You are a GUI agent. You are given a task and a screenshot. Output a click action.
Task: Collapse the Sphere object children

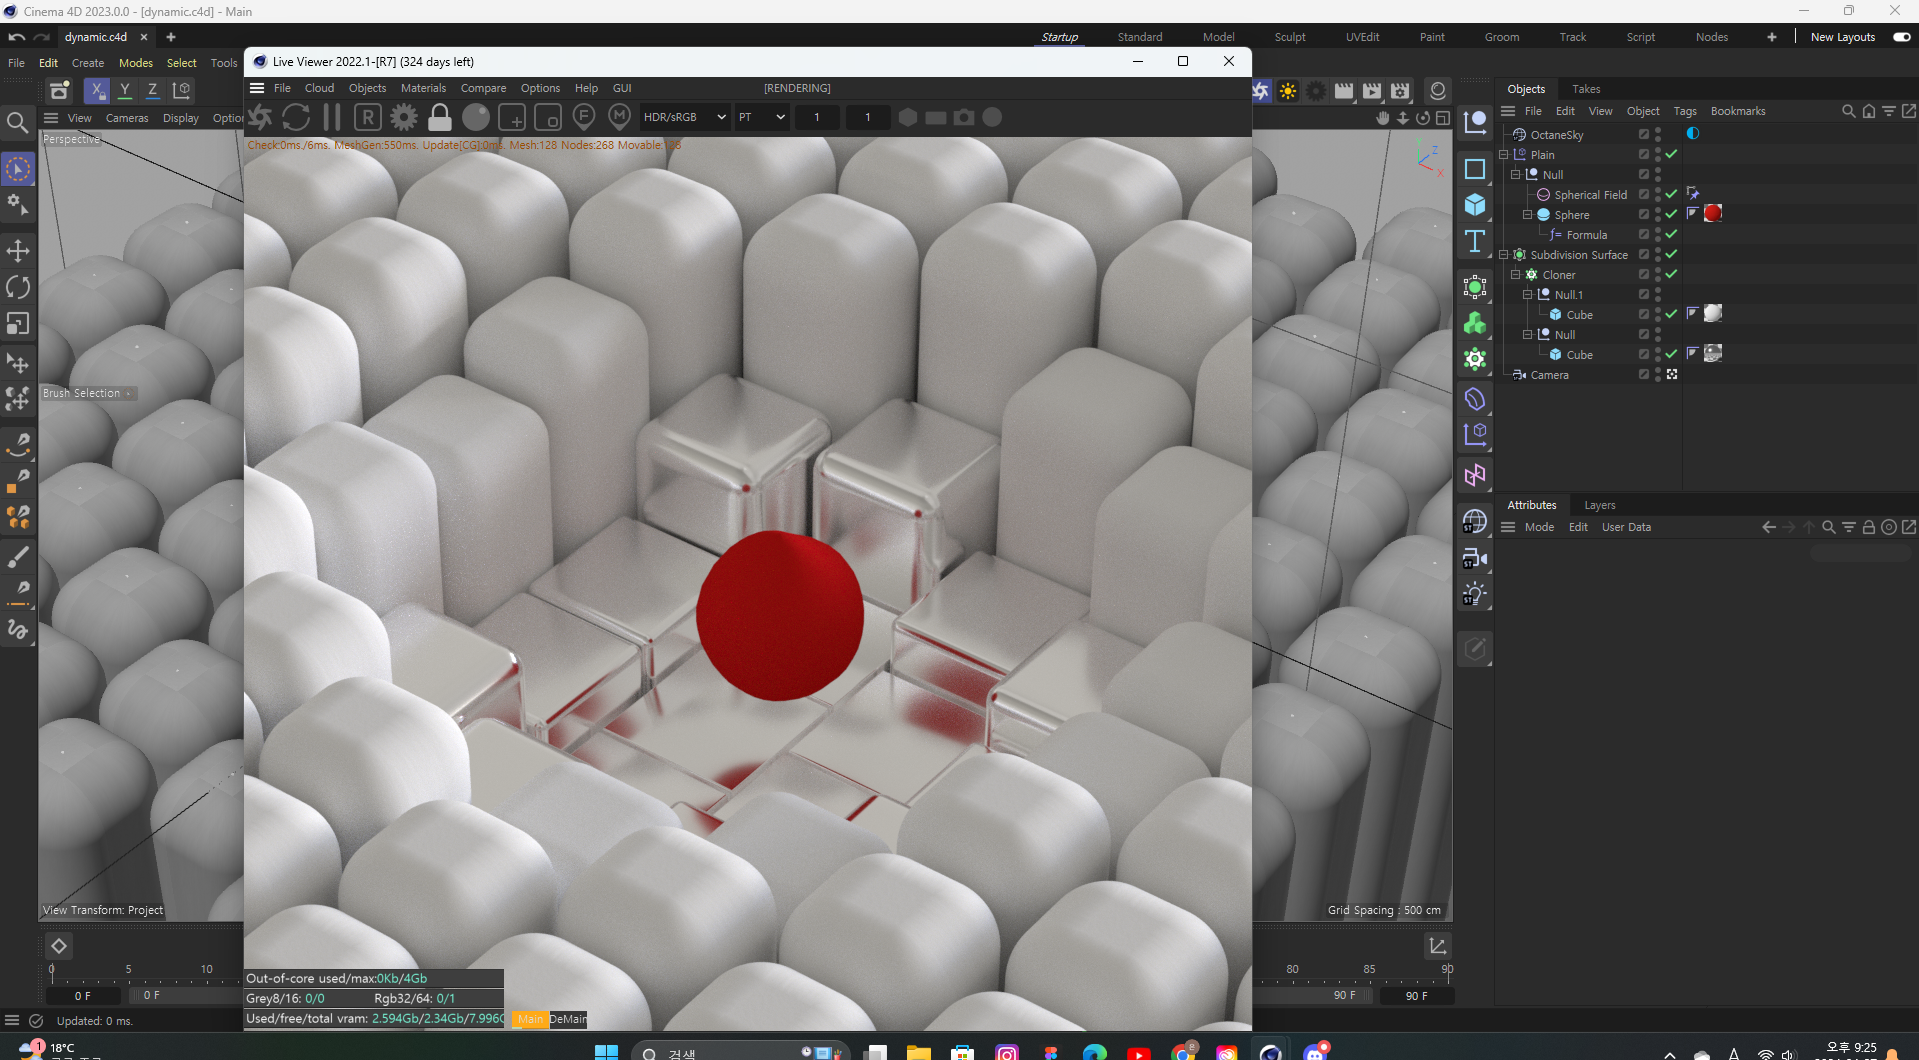[1527, 215]
